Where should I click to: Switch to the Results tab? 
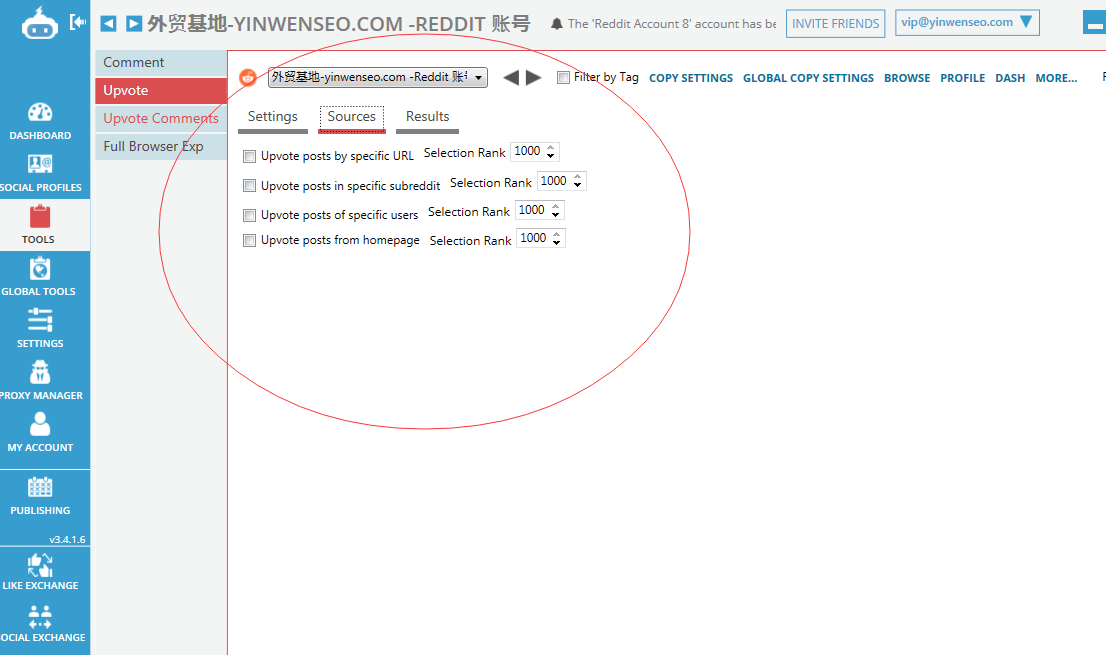coord(427,117)
